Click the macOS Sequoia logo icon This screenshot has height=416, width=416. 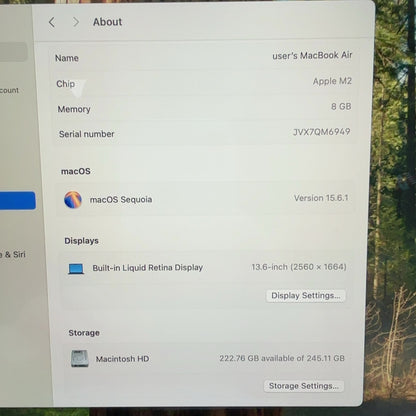(73, 200)
